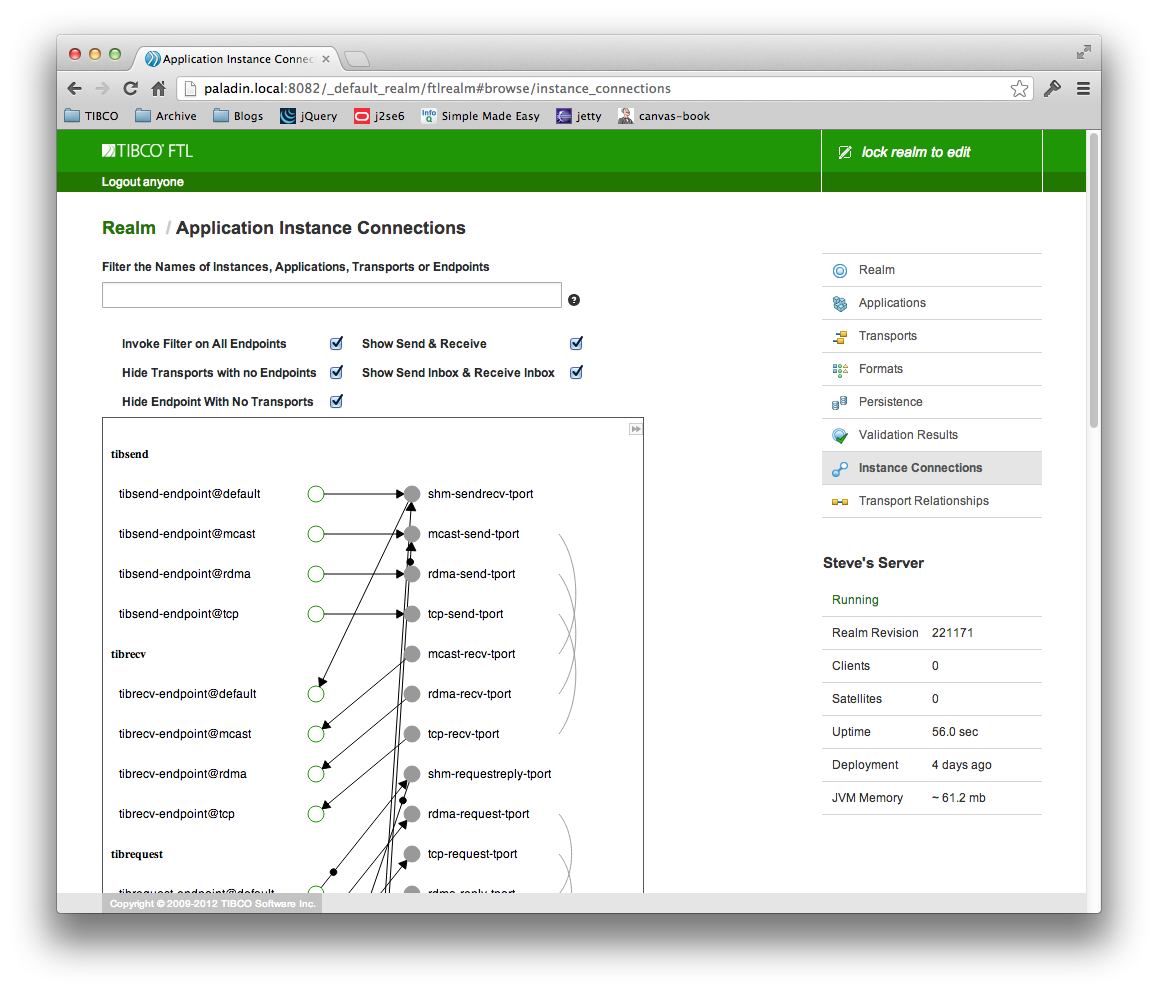This screenshot has width=1158, height=992.
Task: Open the Archive bookmarks folder
Action: [x=166, y=116]
